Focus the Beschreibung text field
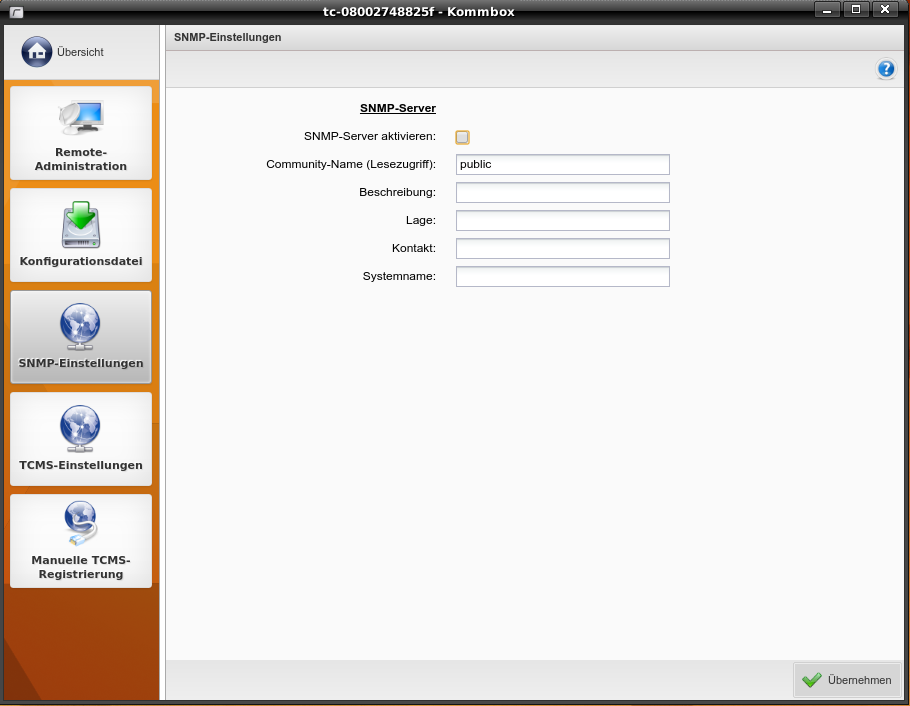 (562, 192)
